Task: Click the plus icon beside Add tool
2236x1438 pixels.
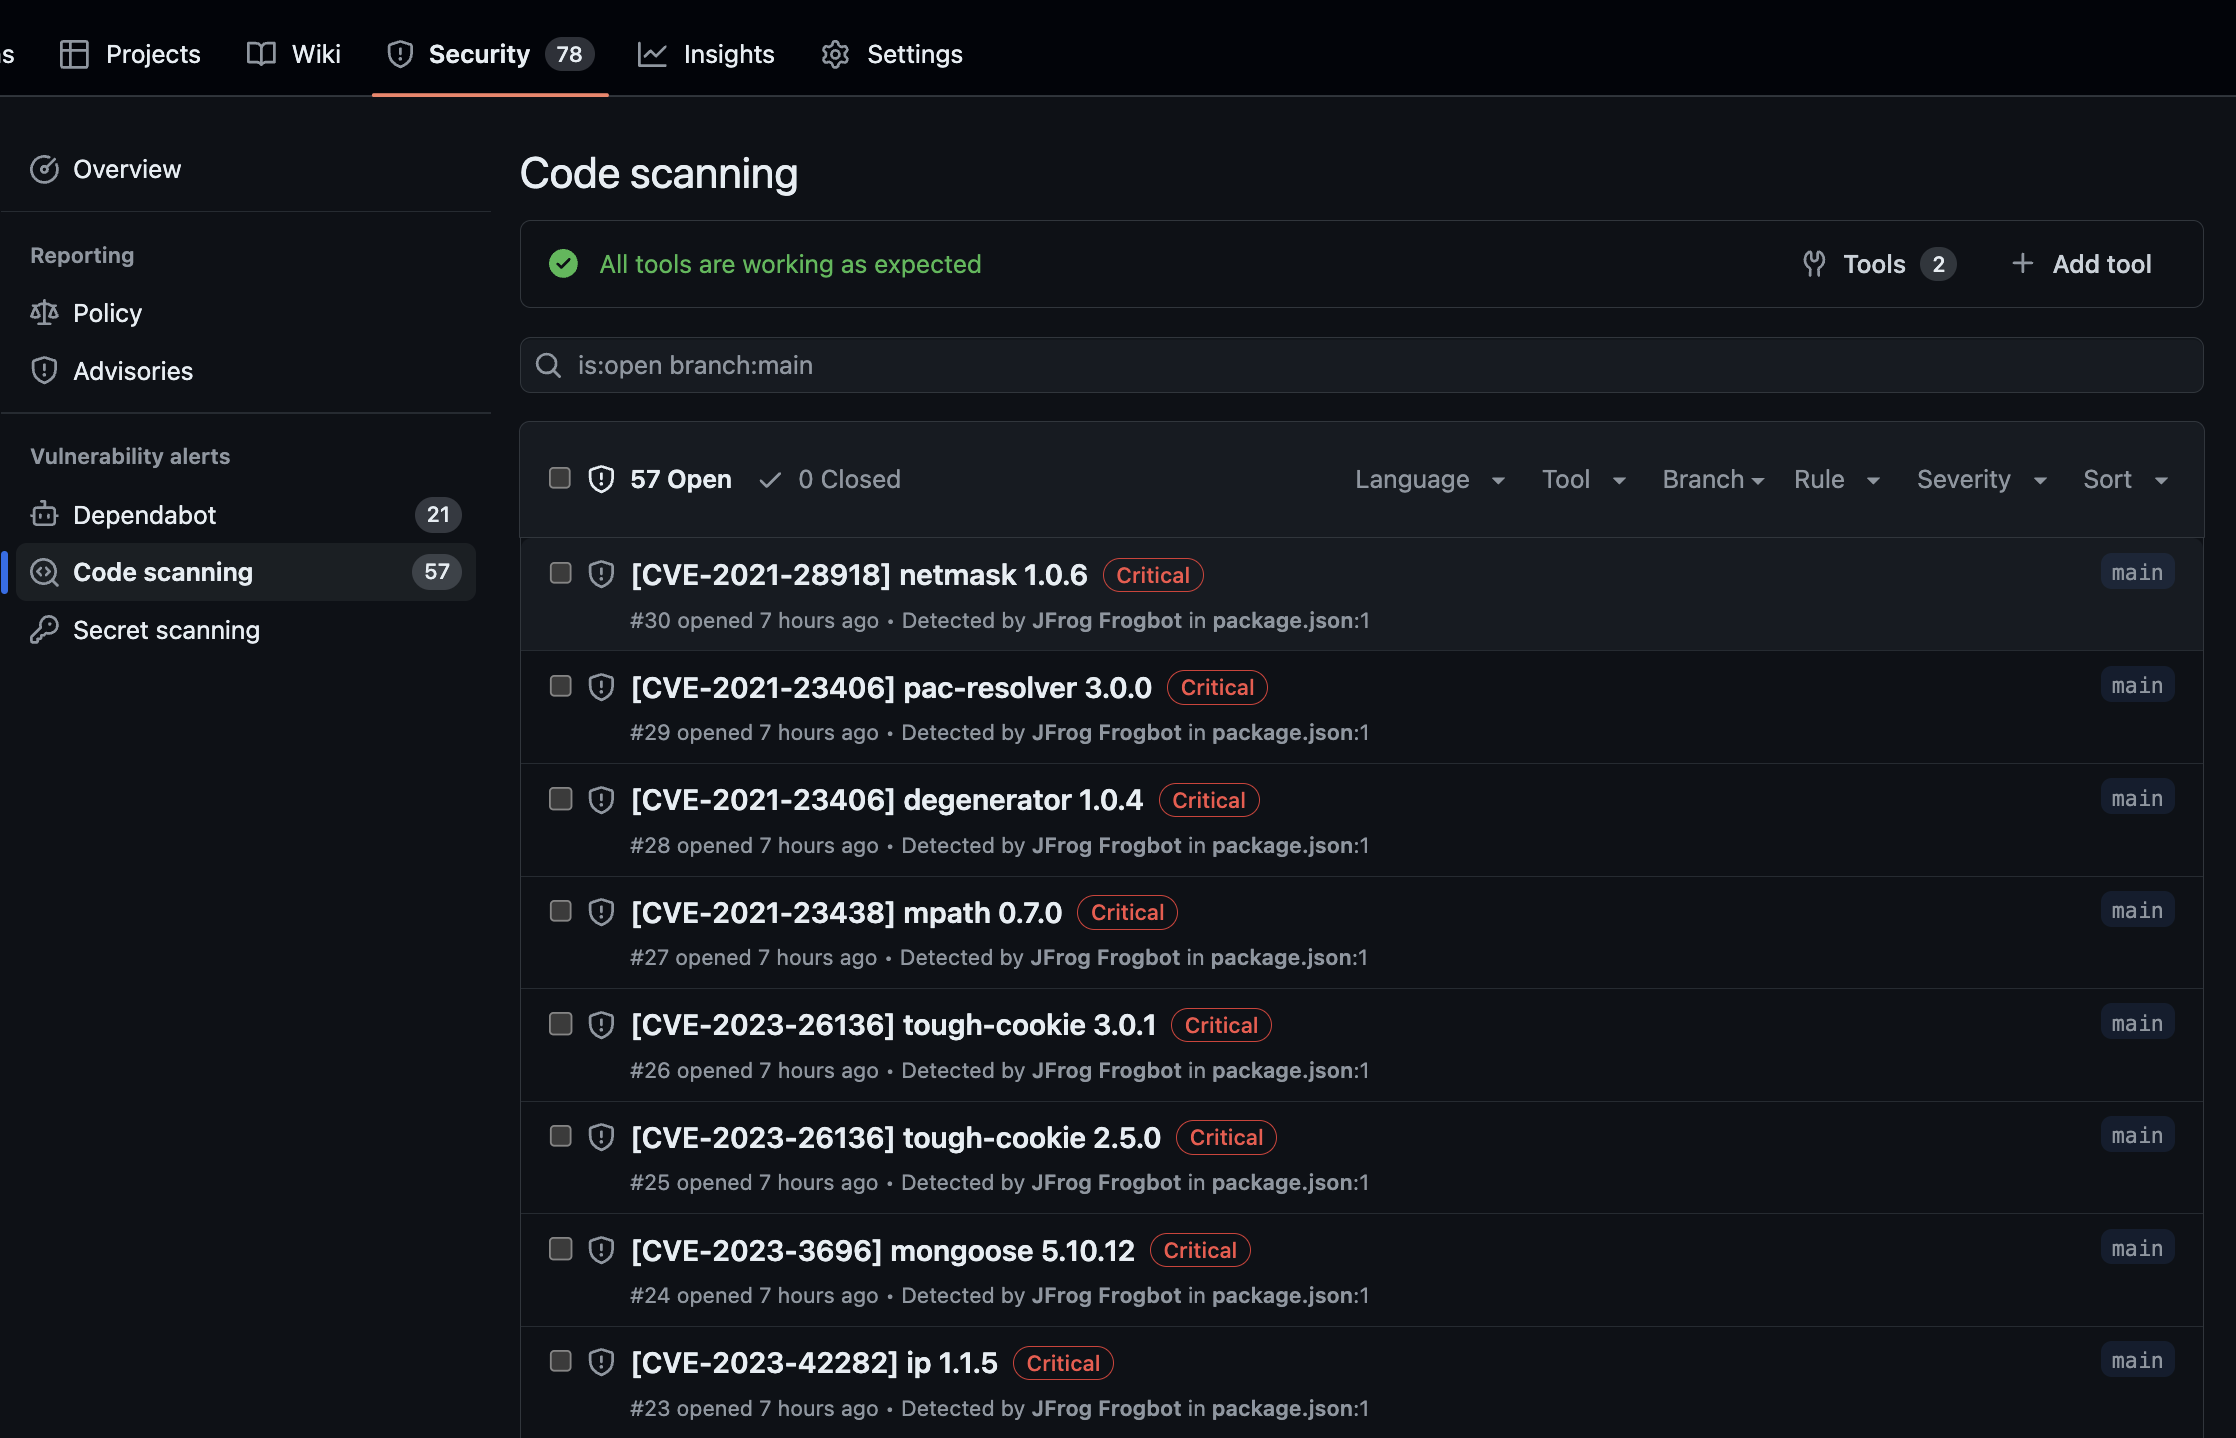Action: coord(2022,263)
